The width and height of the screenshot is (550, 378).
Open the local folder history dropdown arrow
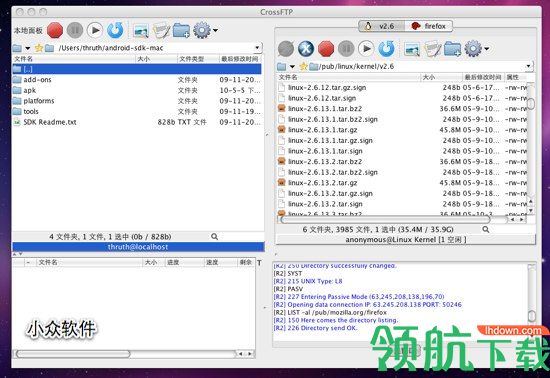(27, 48)
